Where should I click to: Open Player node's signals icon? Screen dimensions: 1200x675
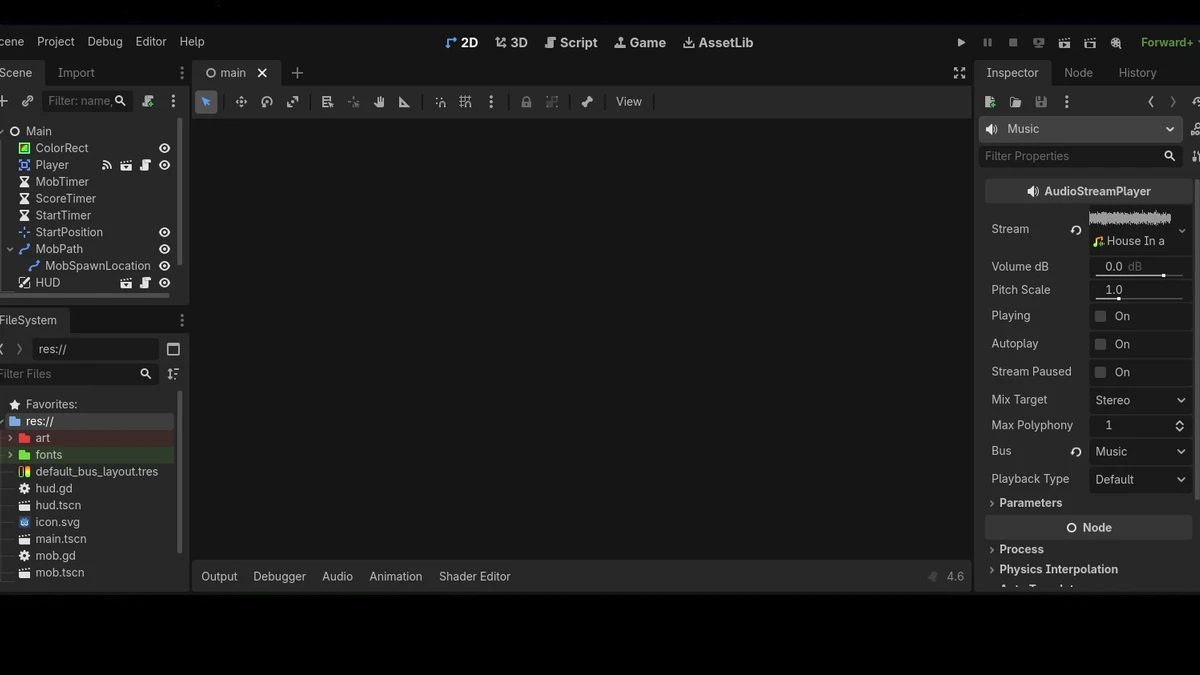pyautogui.click(x=107, y=165)
